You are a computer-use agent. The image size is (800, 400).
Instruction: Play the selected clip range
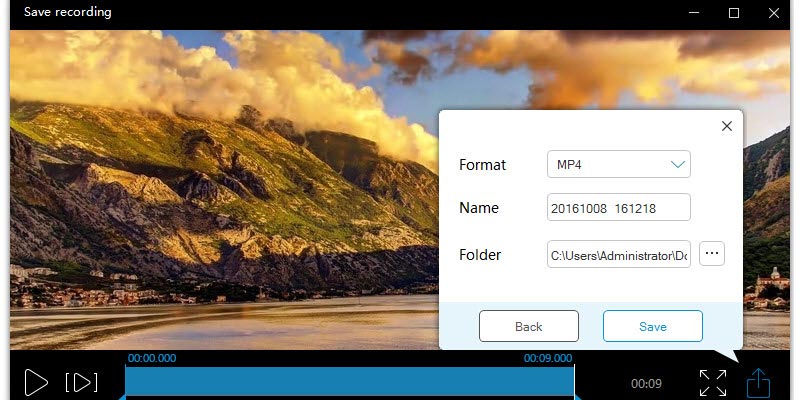tap(82, 383)
